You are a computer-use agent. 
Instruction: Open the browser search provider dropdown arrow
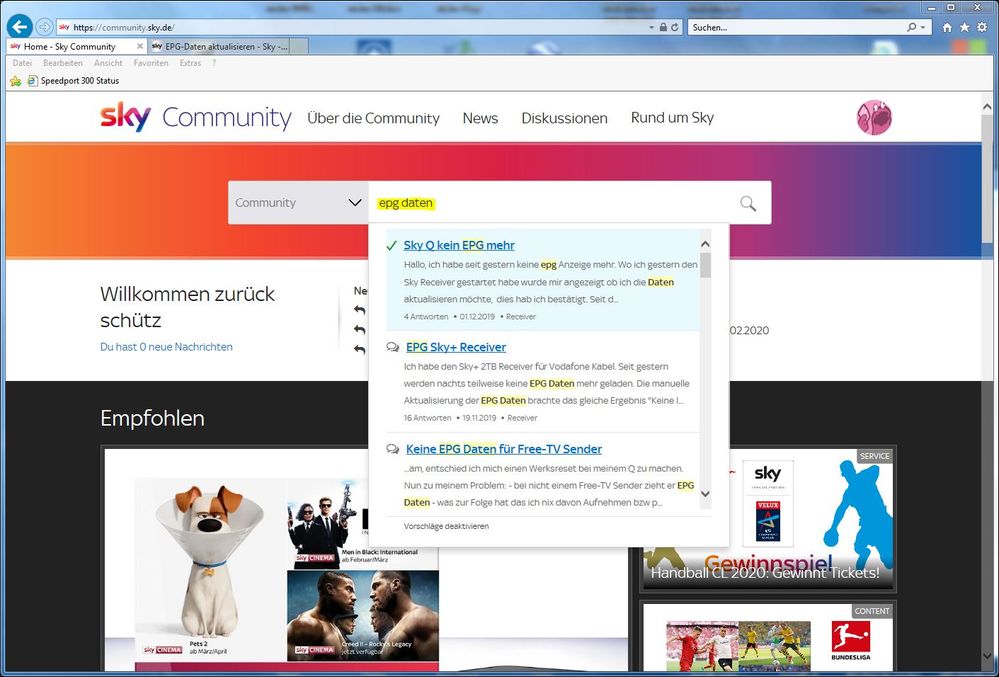[x=923, y=27]
